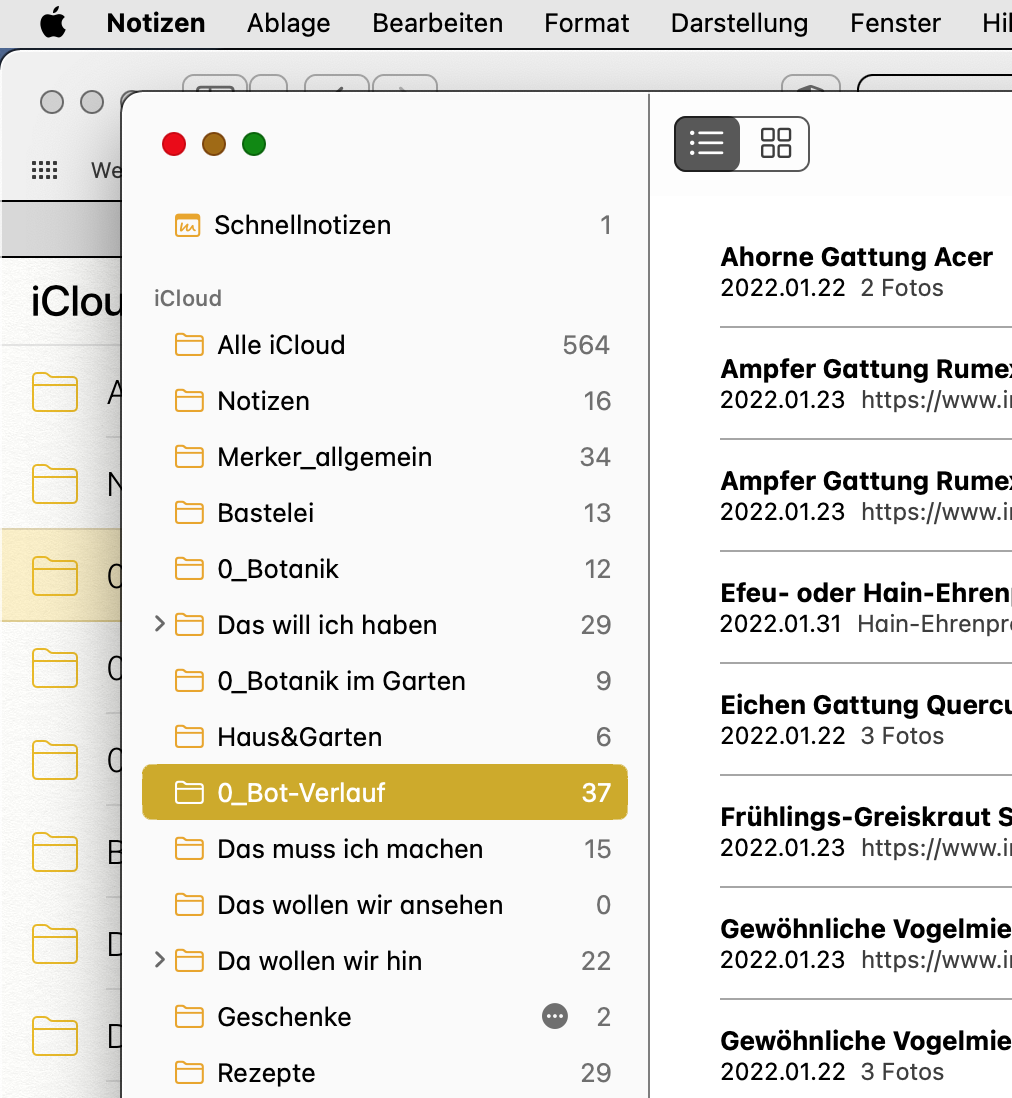Screen dimensions: 1012x1098
Task: Select the Schnellnotizen folder
Action: pyautogui.click(x=384, y=225)
